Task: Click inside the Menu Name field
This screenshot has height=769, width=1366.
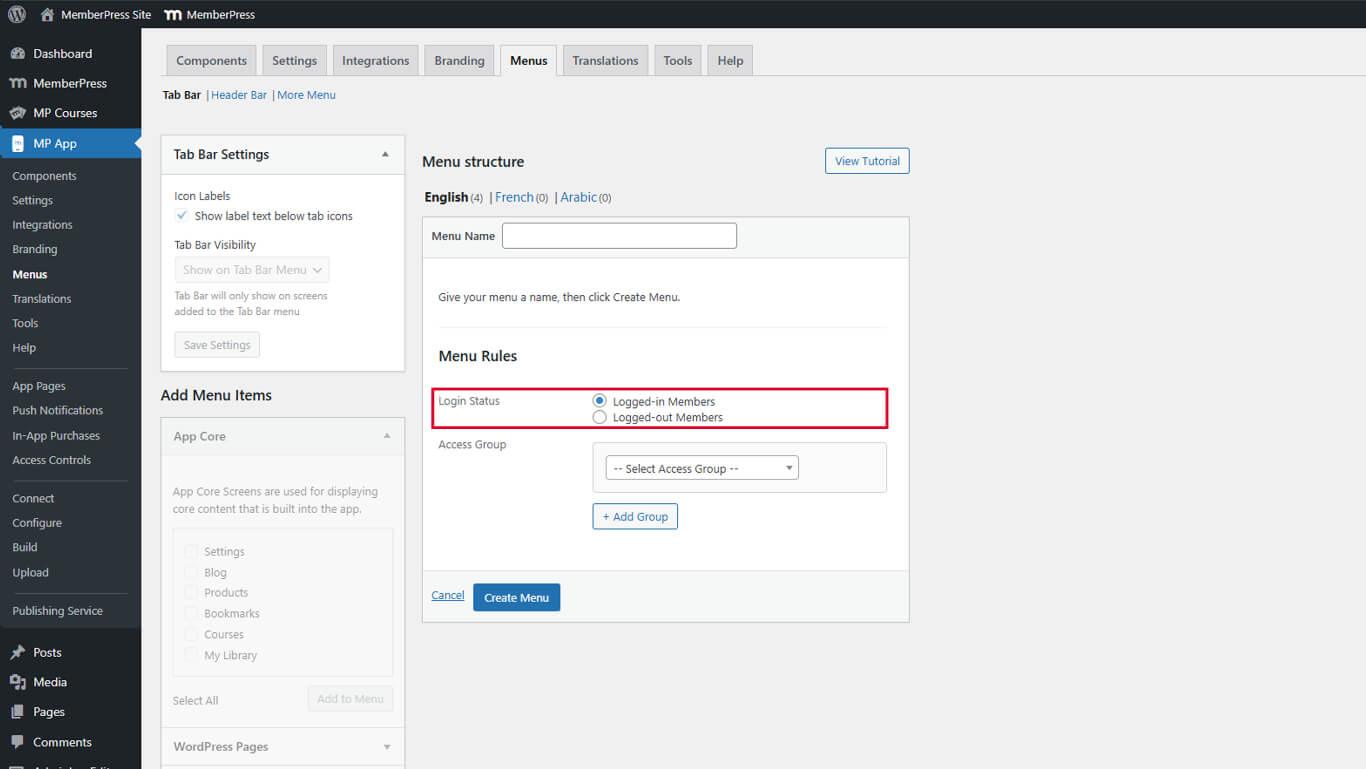Action: point(618,235)
